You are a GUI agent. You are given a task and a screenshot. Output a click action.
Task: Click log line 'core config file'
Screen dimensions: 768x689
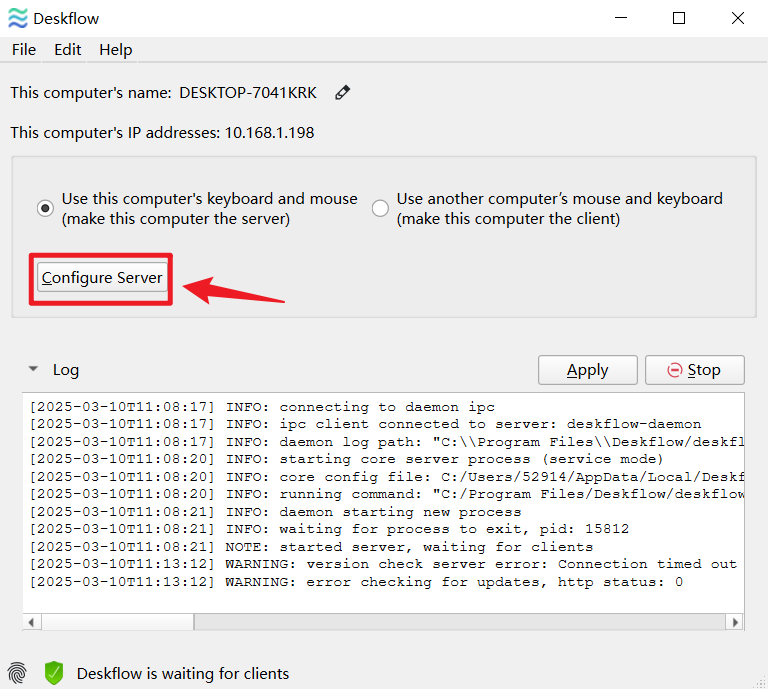387,477
